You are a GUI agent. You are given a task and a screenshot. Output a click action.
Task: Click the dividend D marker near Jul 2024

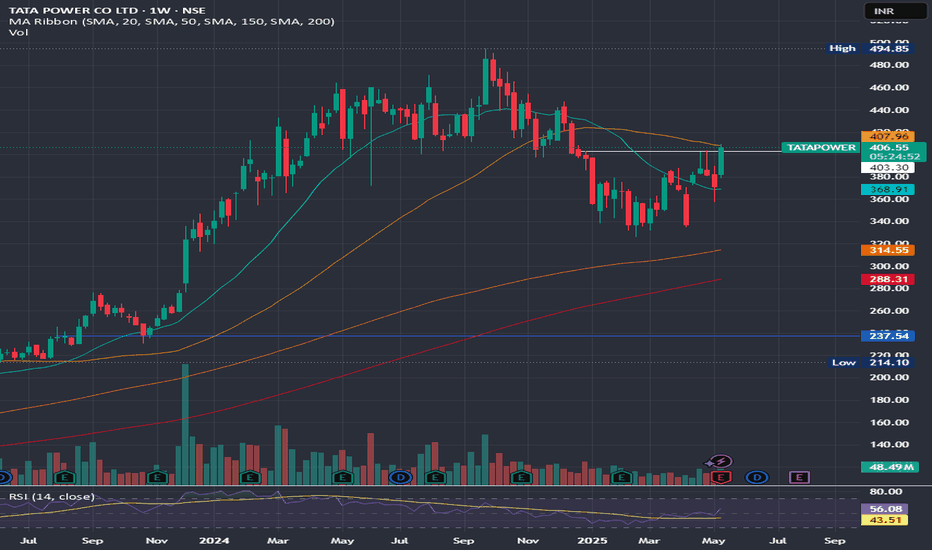[401, 477]
